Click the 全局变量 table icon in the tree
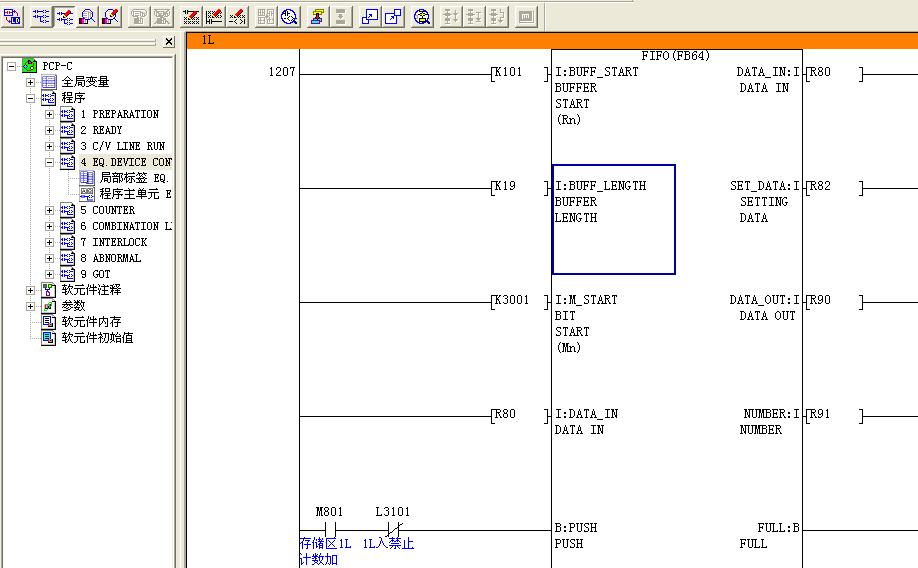The width and height of the screenshot is (918, 568). tap(49, 82)
